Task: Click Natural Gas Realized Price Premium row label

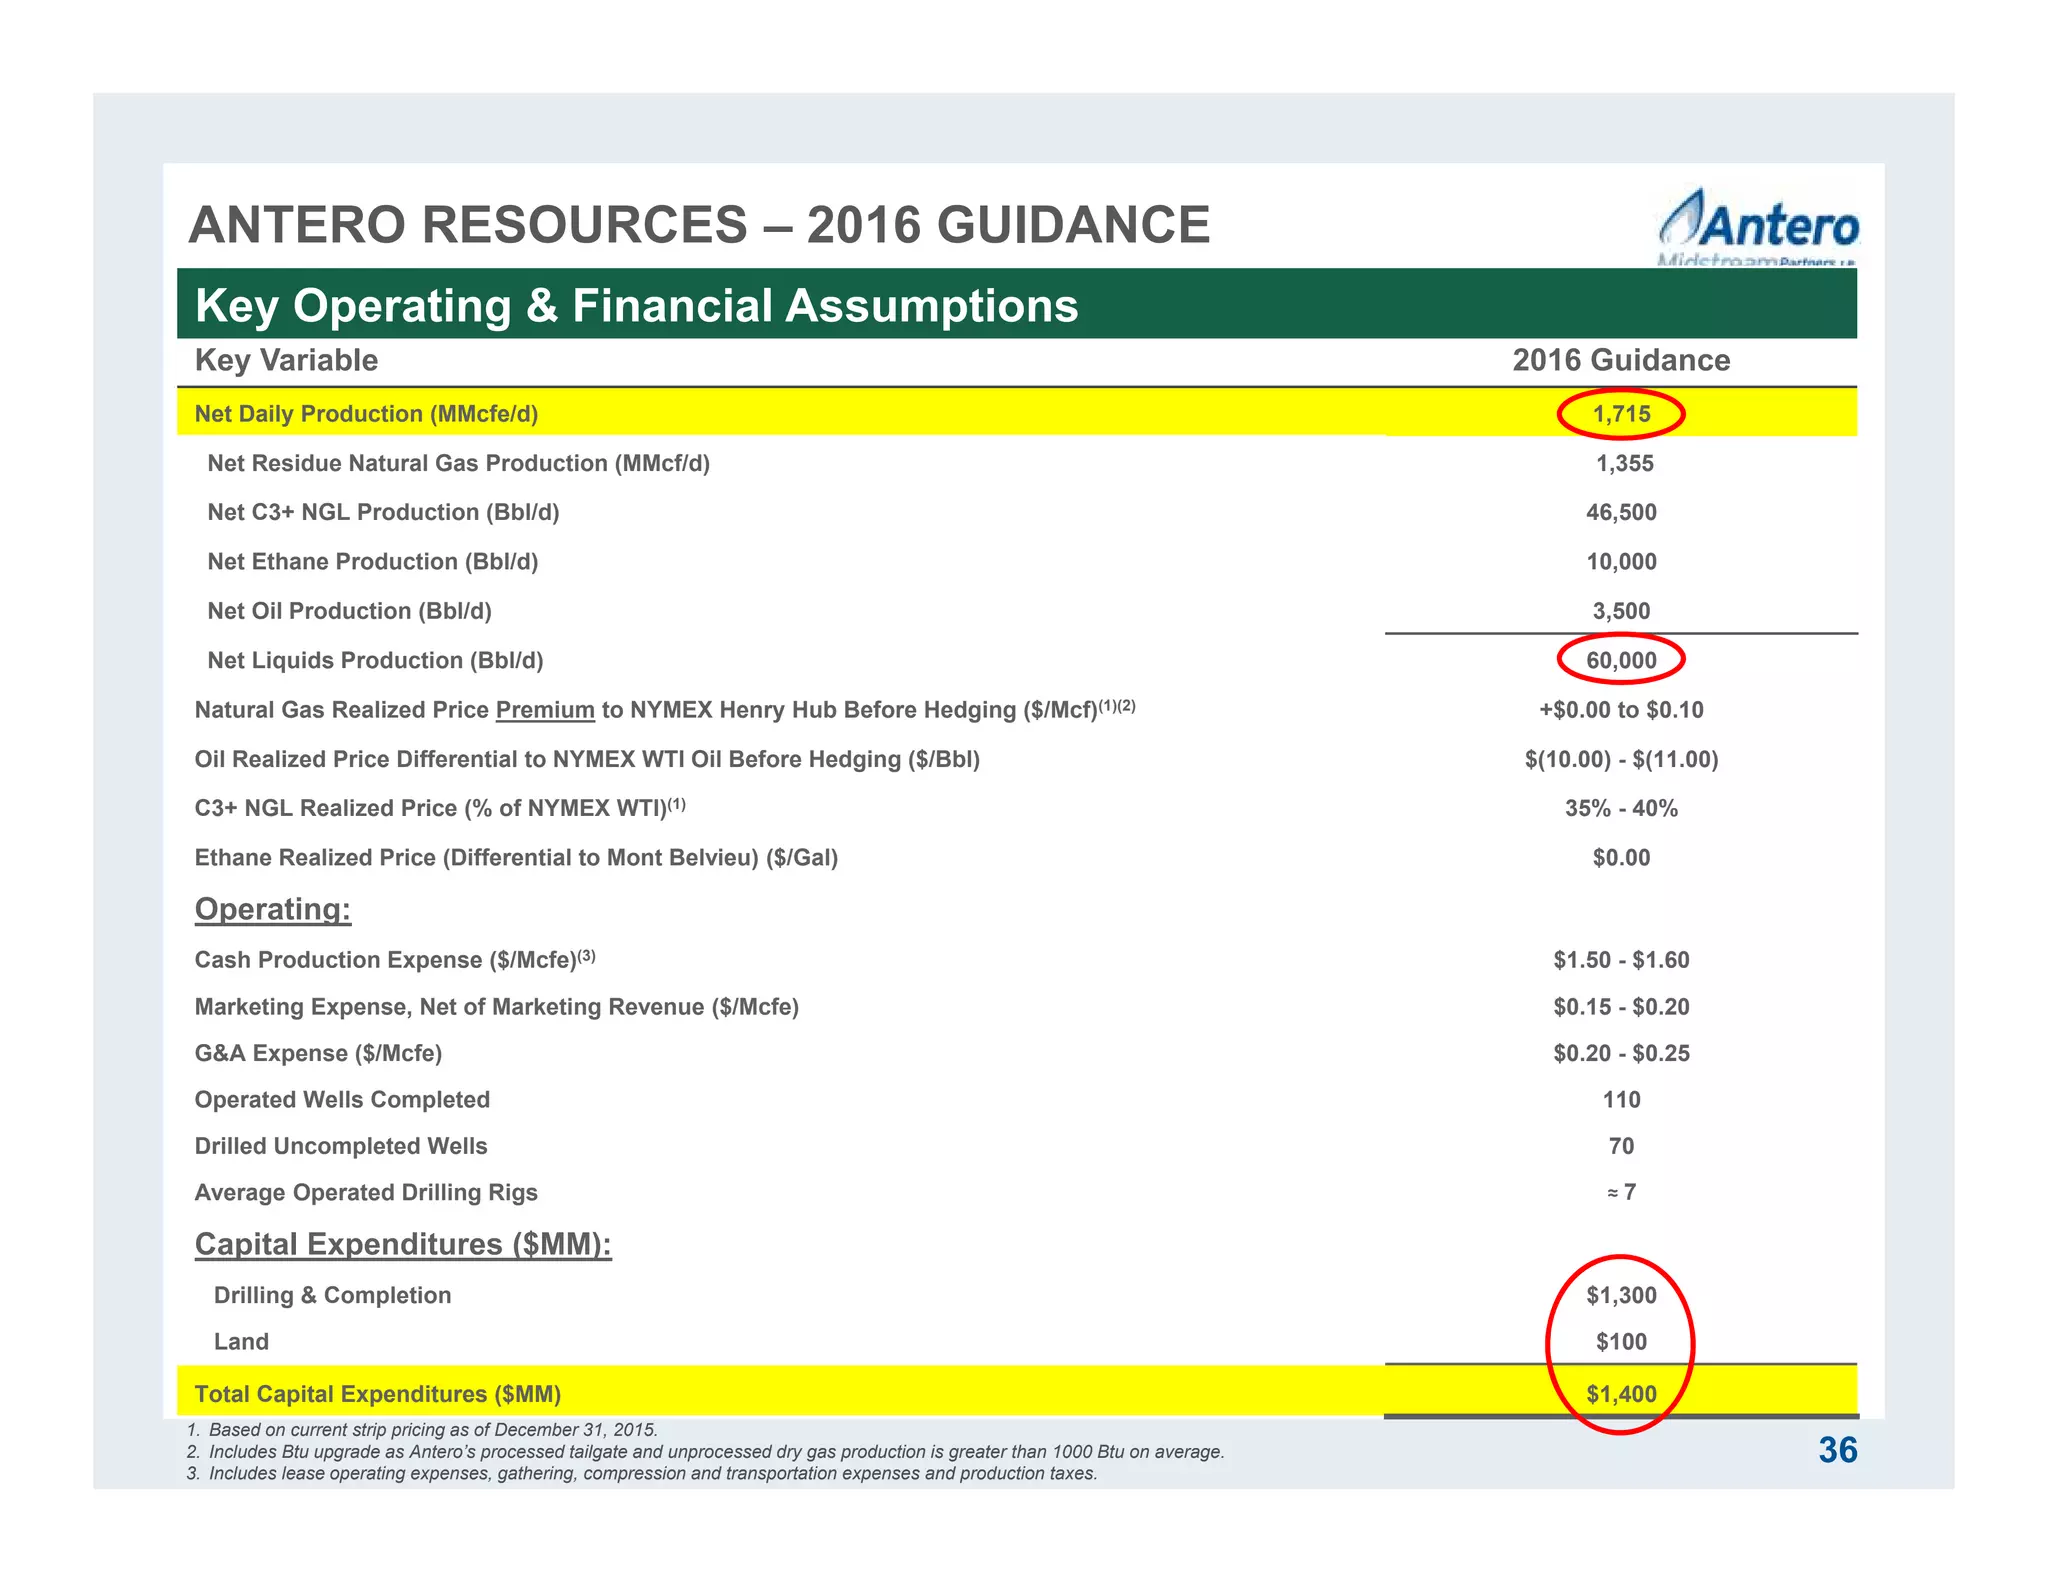Action: click(665, 709)
